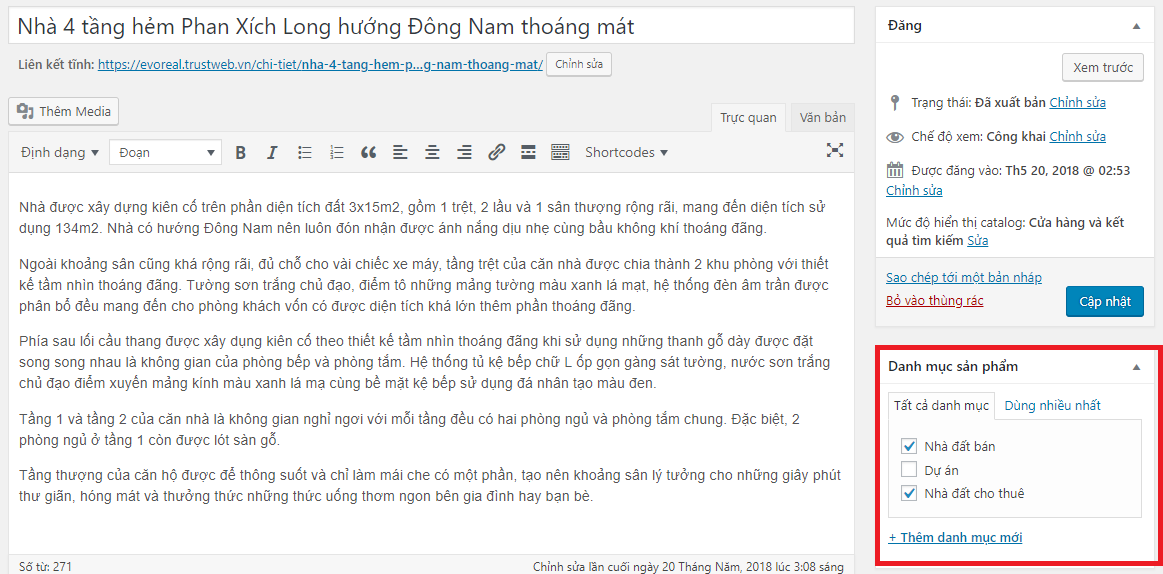Toggle Bold formatting in editor toolbar
This screenshot has width=1163, height=574.
240,153
